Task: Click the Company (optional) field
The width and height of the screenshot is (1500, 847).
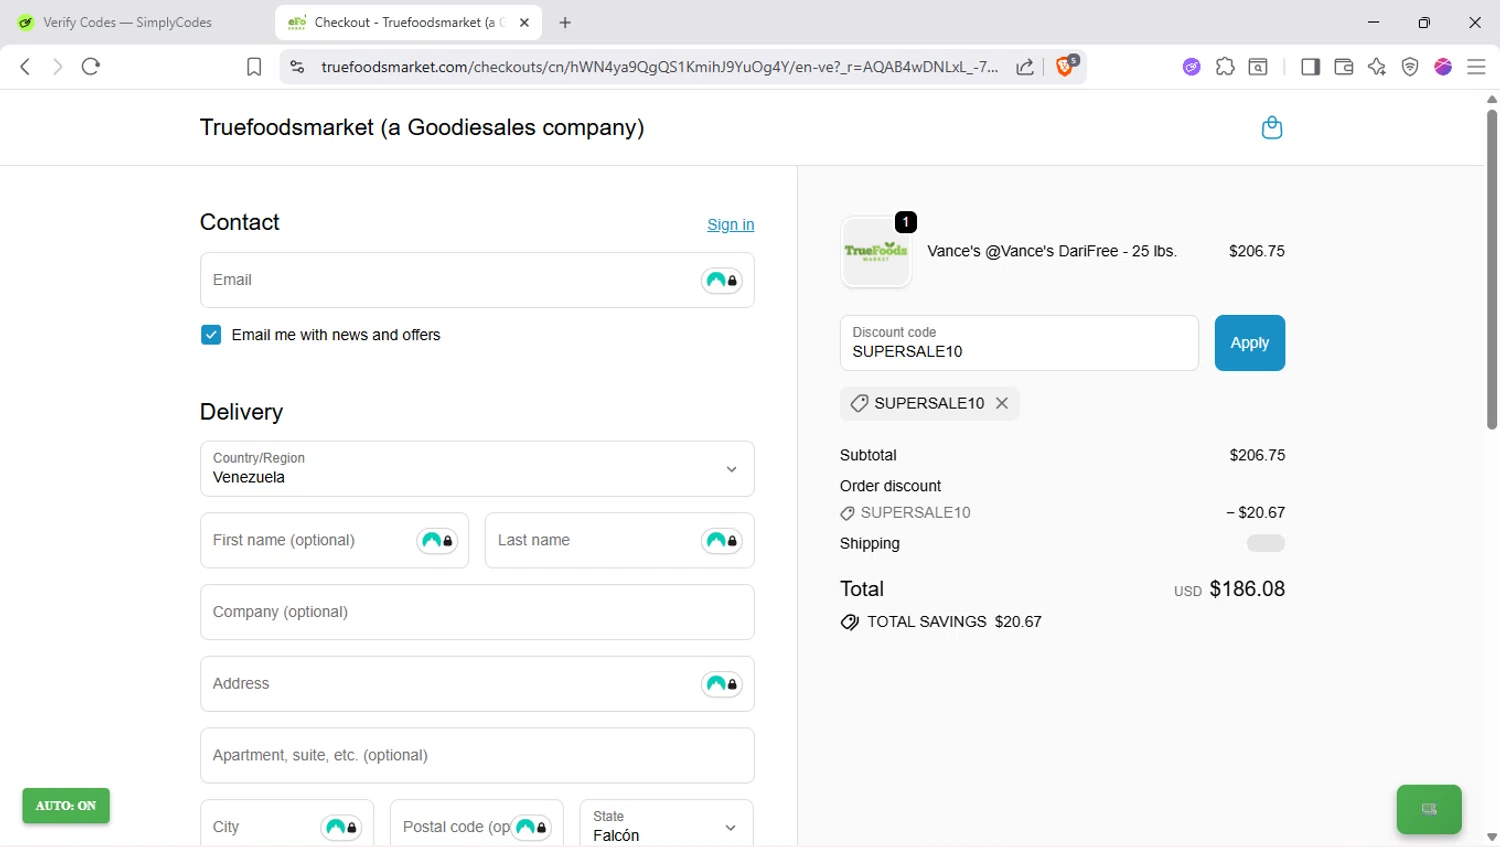Action: click(477, 612)
